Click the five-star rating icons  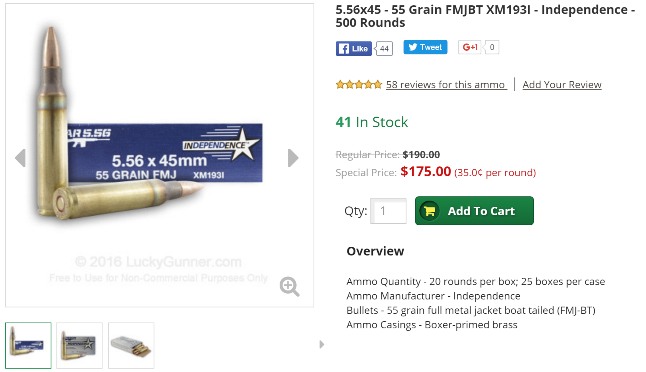tap(359, 85)
